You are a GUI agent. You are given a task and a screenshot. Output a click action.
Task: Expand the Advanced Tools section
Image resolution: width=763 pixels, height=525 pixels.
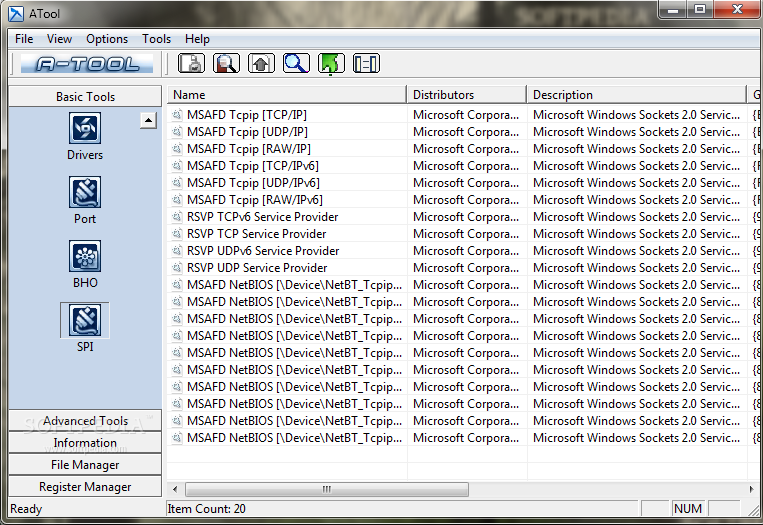(x=85, y=420)
